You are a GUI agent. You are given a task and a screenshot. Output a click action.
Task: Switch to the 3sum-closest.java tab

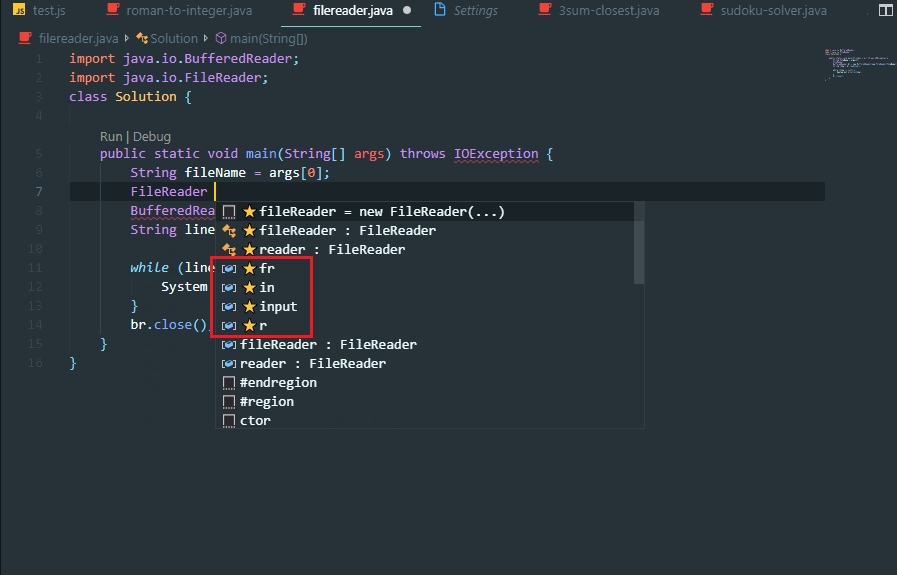(609, 11)
